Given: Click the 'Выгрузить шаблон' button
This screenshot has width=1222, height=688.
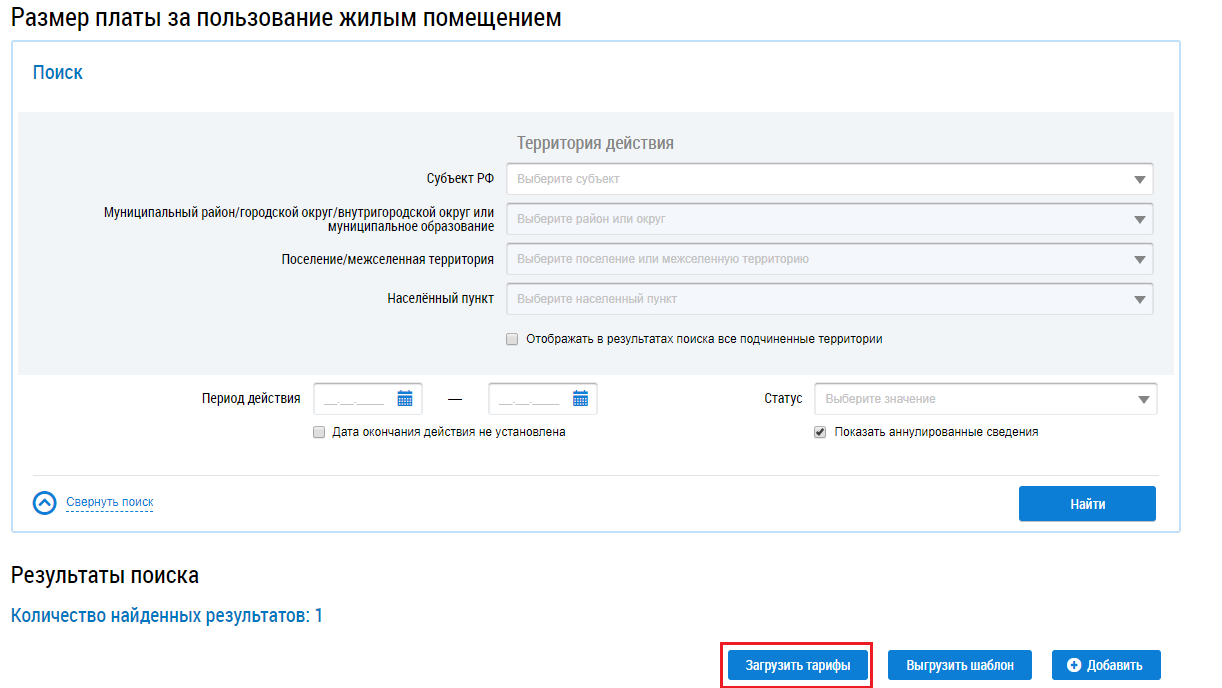Looking at the screenshot, I should 960,665.
